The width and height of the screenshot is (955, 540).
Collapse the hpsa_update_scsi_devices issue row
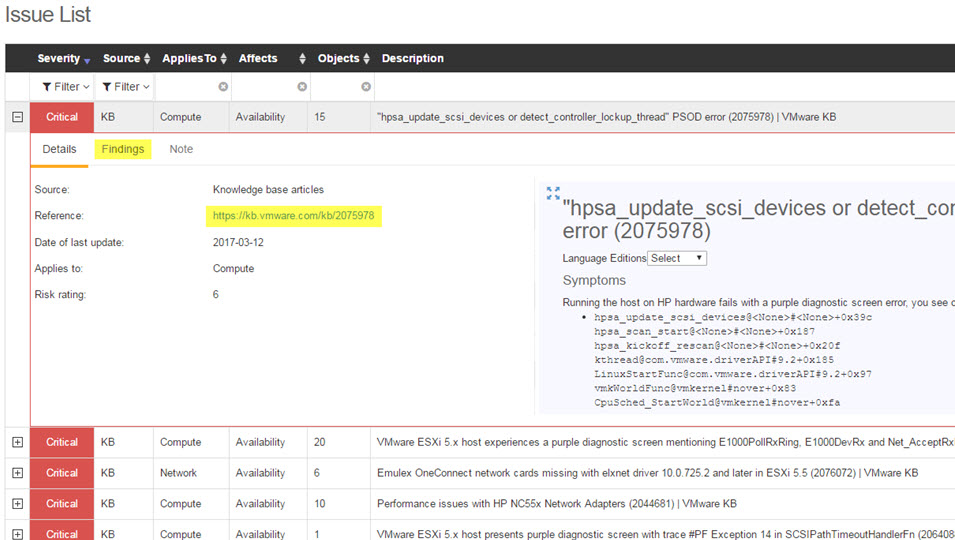pyautogui.click(x=17, y=117)
